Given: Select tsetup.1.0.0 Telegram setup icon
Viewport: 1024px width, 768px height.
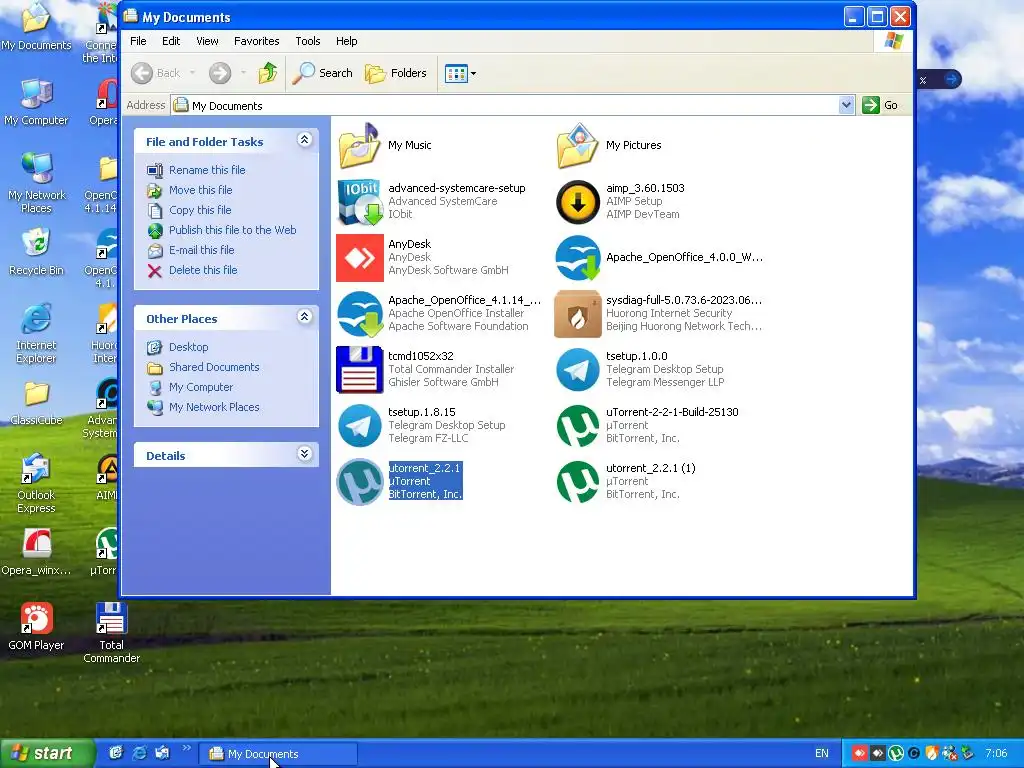Looking at the screenshot, I should click(577, 370).
